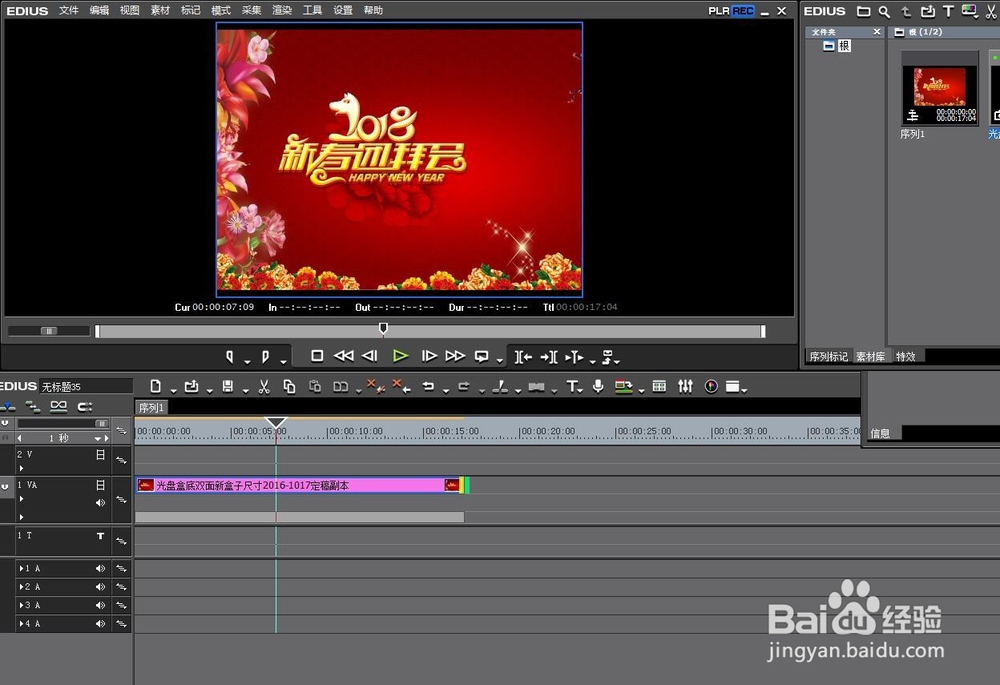
Task: Mute audio track 2 A speaker icon
Action: click(x=100, y=587)
